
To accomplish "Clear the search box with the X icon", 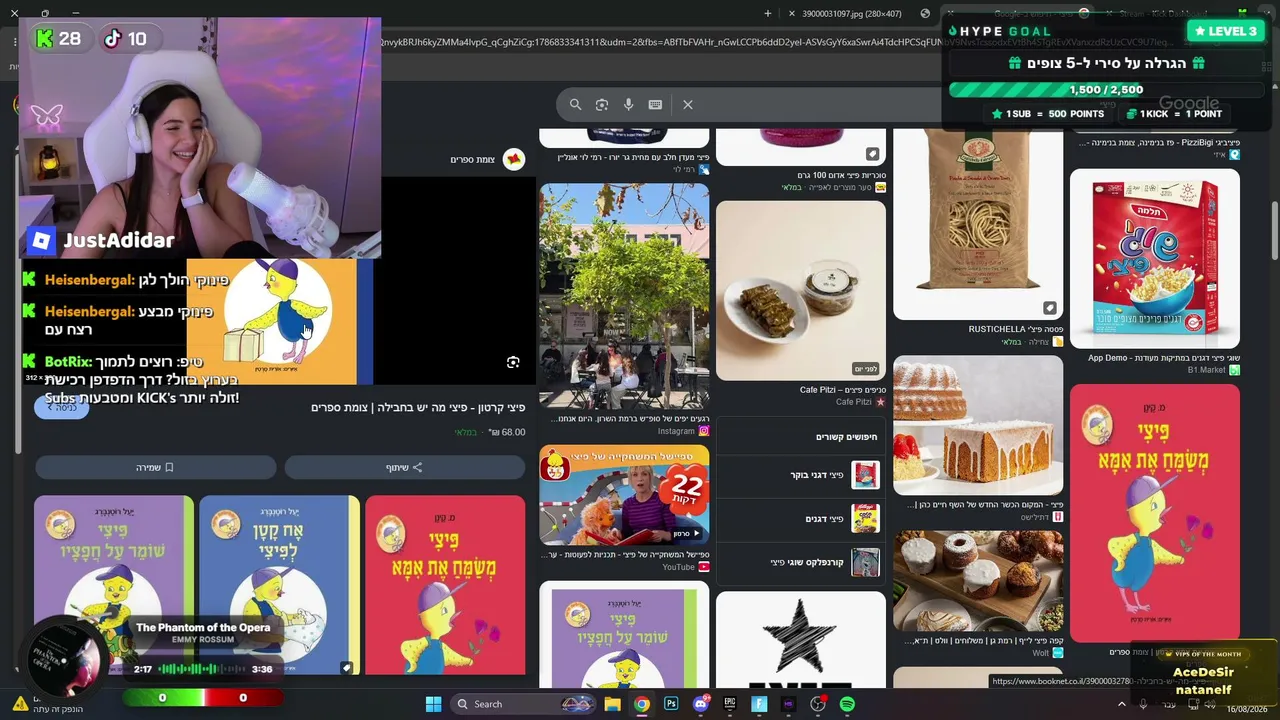I will pos(688,104).
